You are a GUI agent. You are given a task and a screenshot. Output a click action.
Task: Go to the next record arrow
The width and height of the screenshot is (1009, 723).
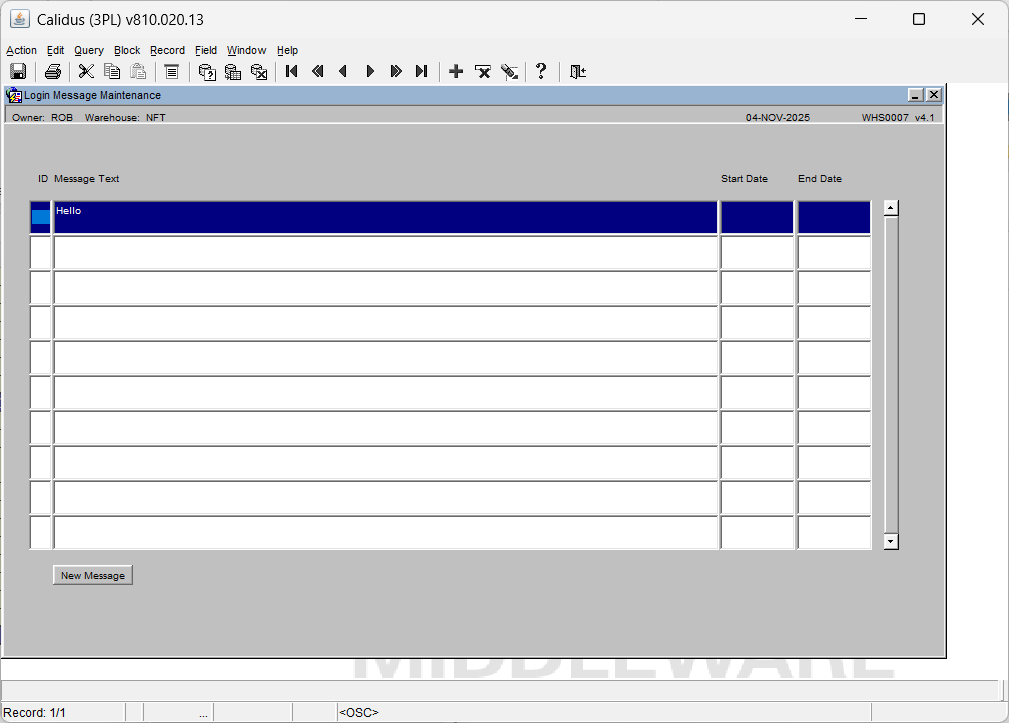[x=370, y=71]
